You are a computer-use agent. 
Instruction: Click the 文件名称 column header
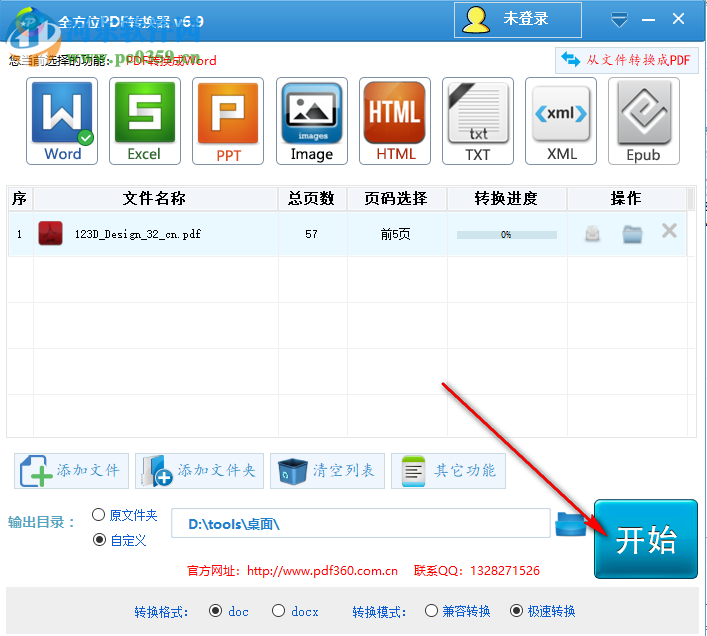click(155, 198)
